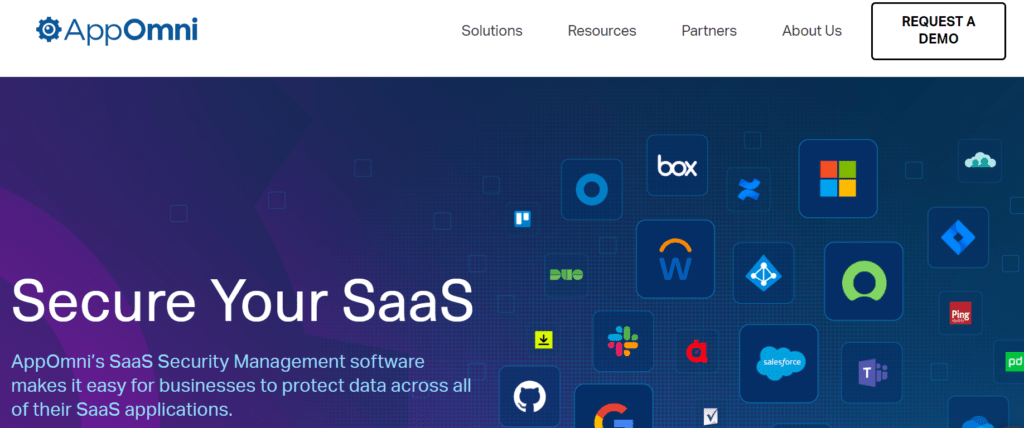Select the Slack icon tile
The width and height of the screenshot is (1024, 428).
tap(623, 341)
